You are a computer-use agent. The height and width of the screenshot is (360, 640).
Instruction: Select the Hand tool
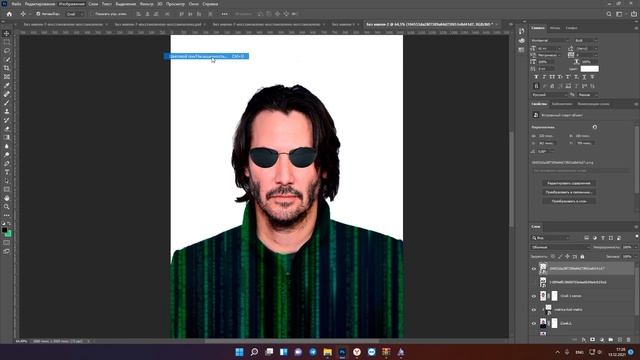7,198
